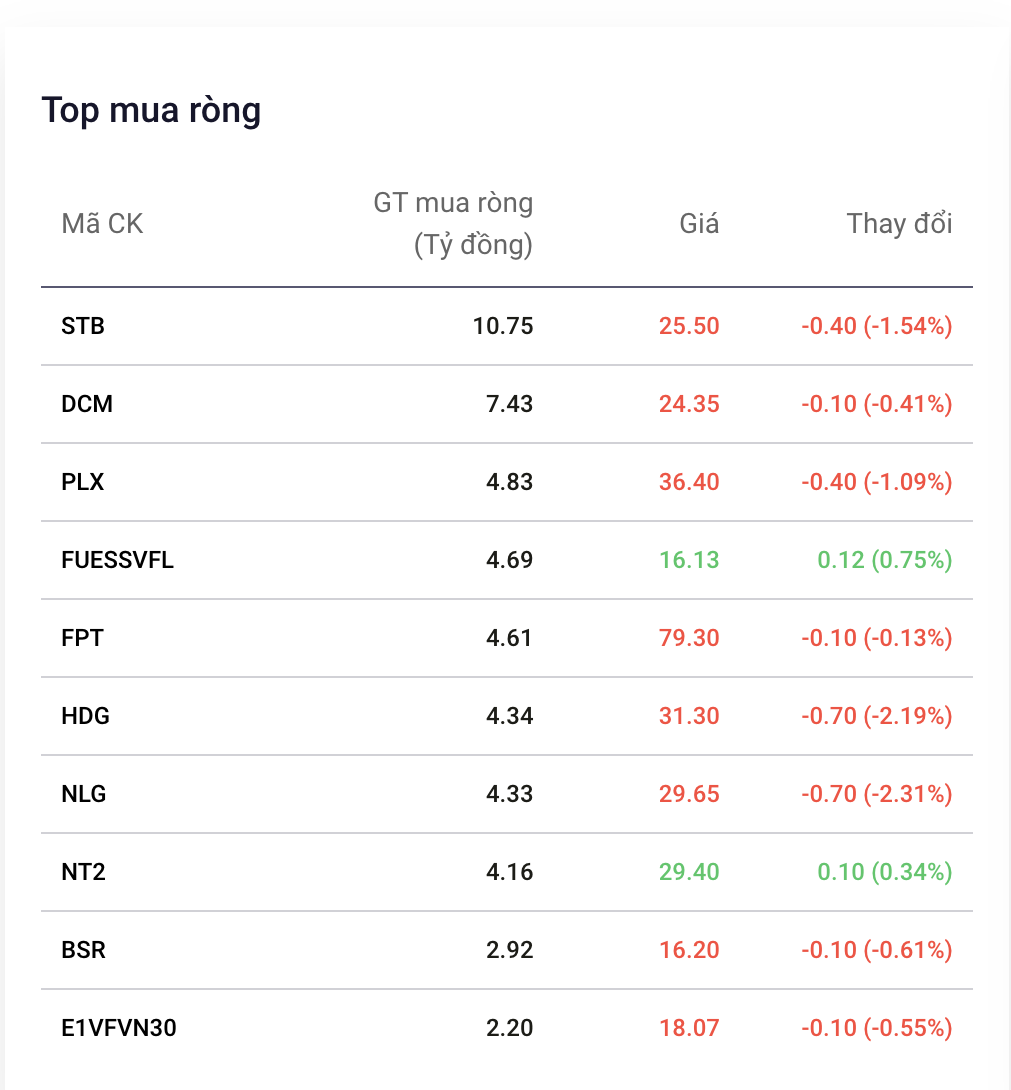1011x1090 pixels.
Task: Select the BSR stock symbol
Action: pos(83,950)
